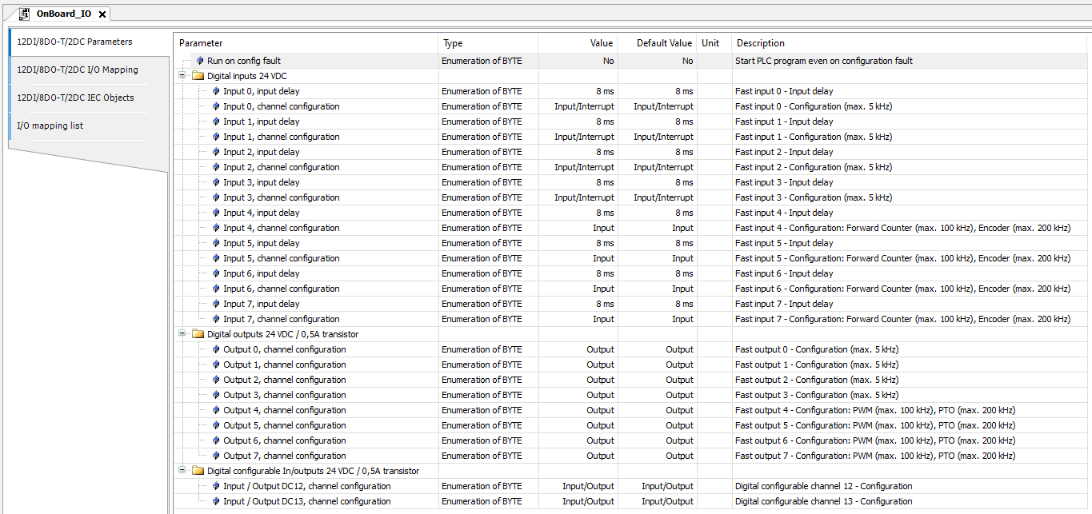Image resolution: width=1092 pixels, height=514 pixels.
Task: Click parameter icon for Run on config fault
Action: tap(201, 61)
